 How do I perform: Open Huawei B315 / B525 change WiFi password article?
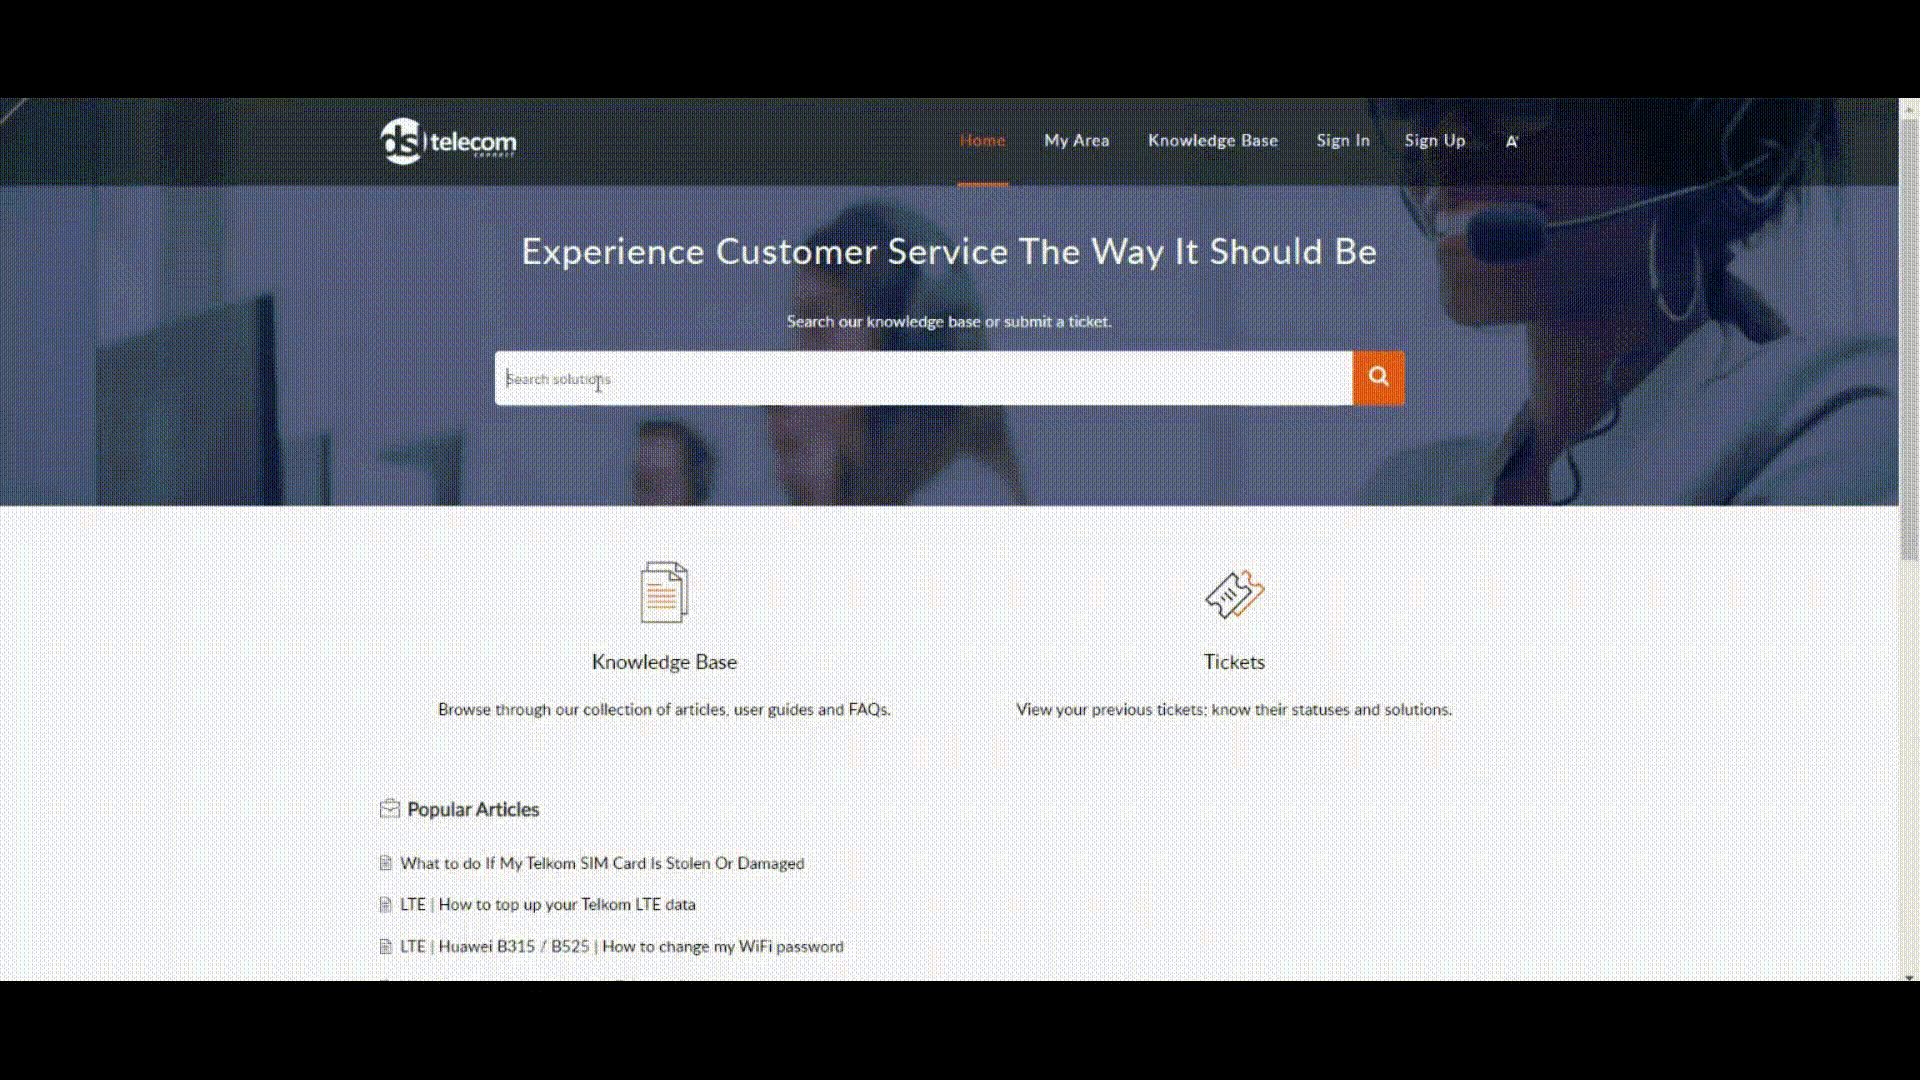click(622, 946)
